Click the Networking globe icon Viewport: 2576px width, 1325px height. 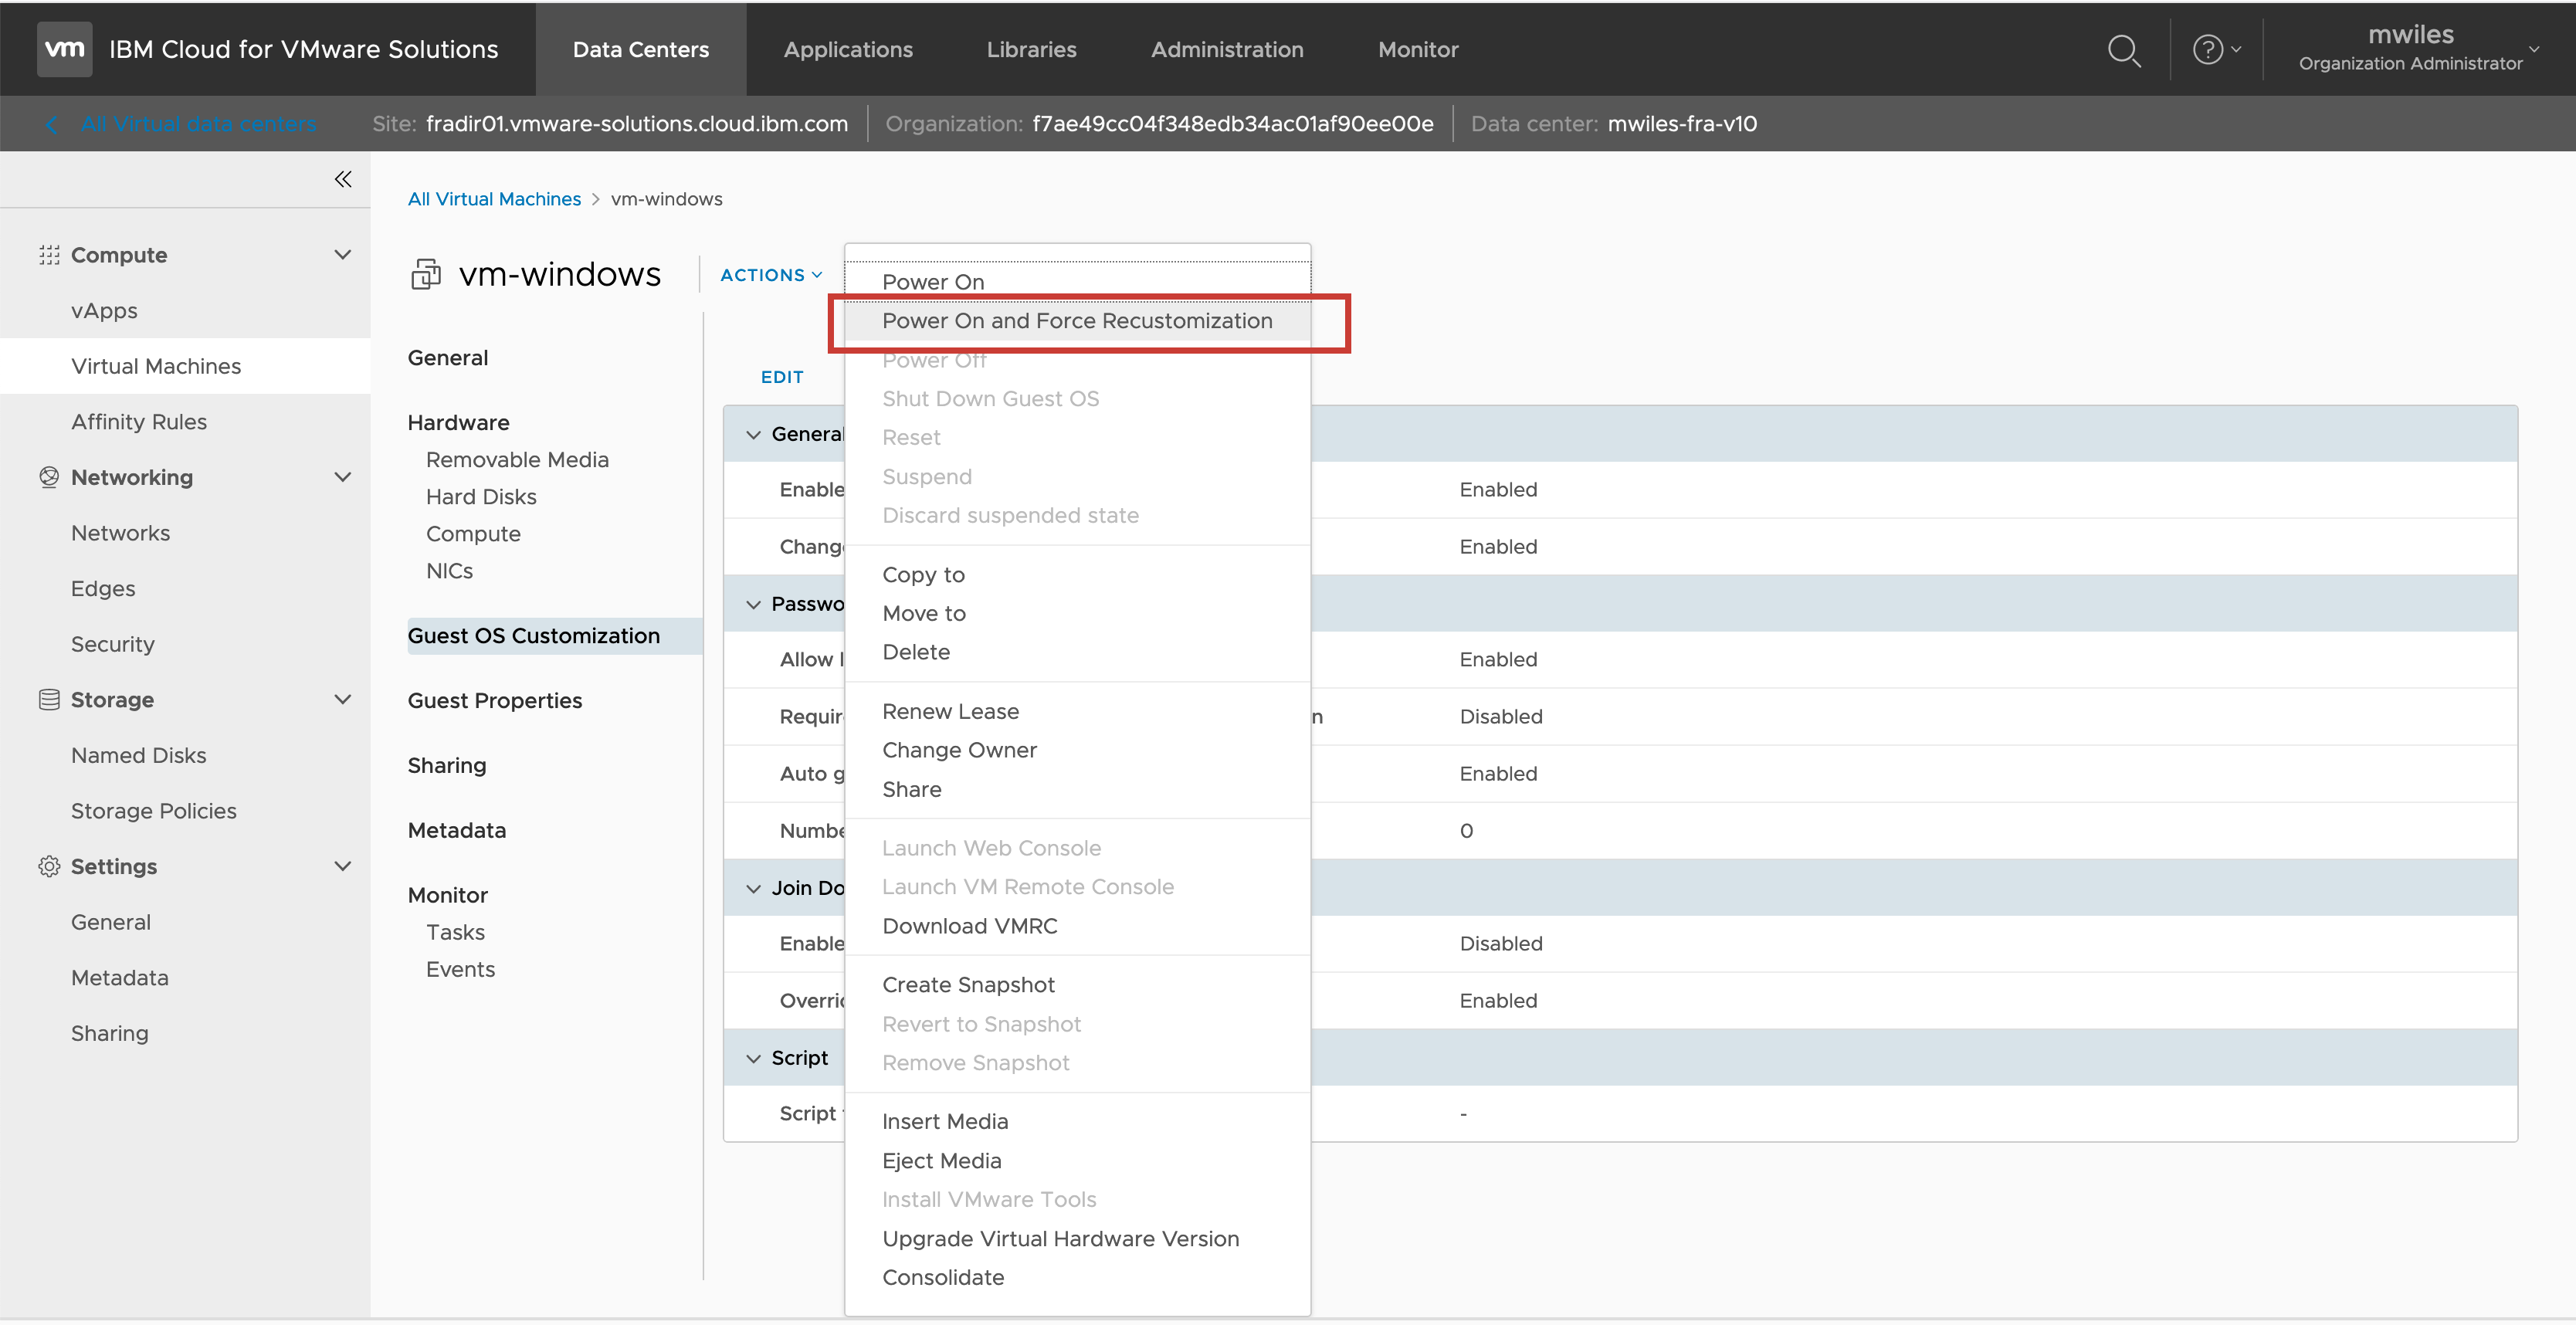49,477
